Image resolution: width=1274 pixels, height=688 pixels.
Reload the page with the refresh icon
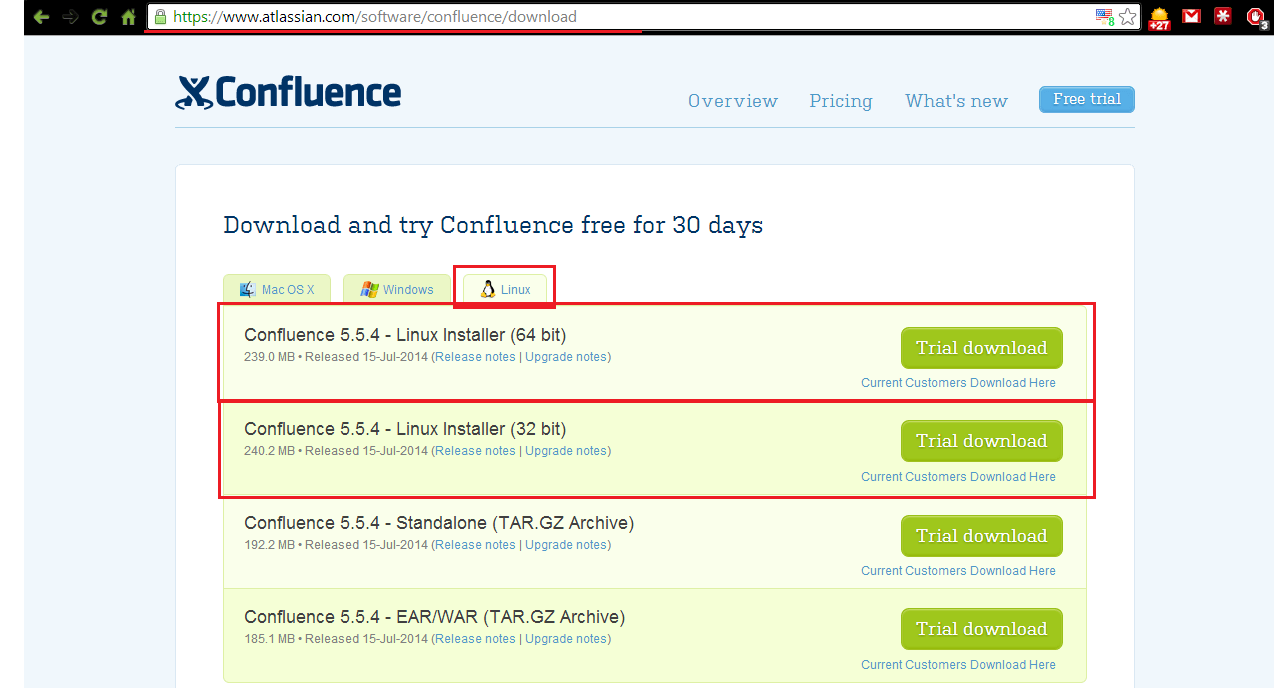click(x=99, y=17)
